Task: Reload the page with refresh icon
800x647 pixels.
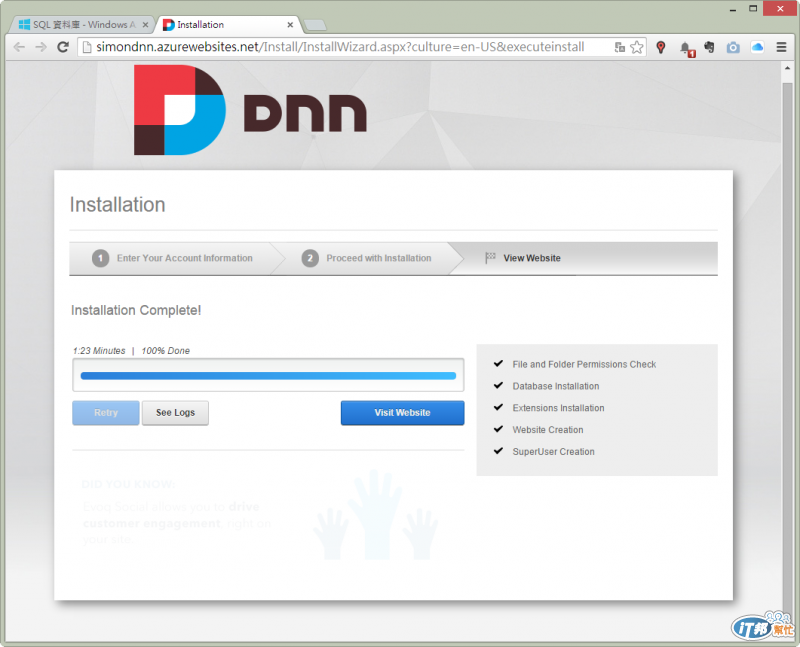Action: click(63, 47)
